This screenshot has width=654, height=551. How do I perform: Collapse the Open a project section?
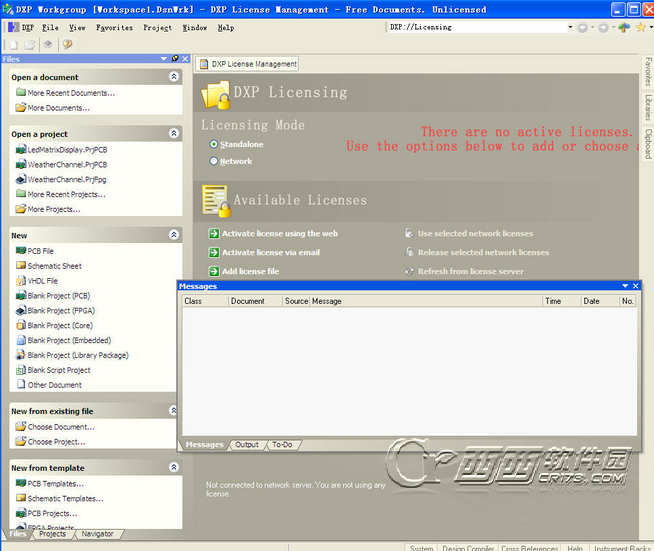click(x=174, y=133)
